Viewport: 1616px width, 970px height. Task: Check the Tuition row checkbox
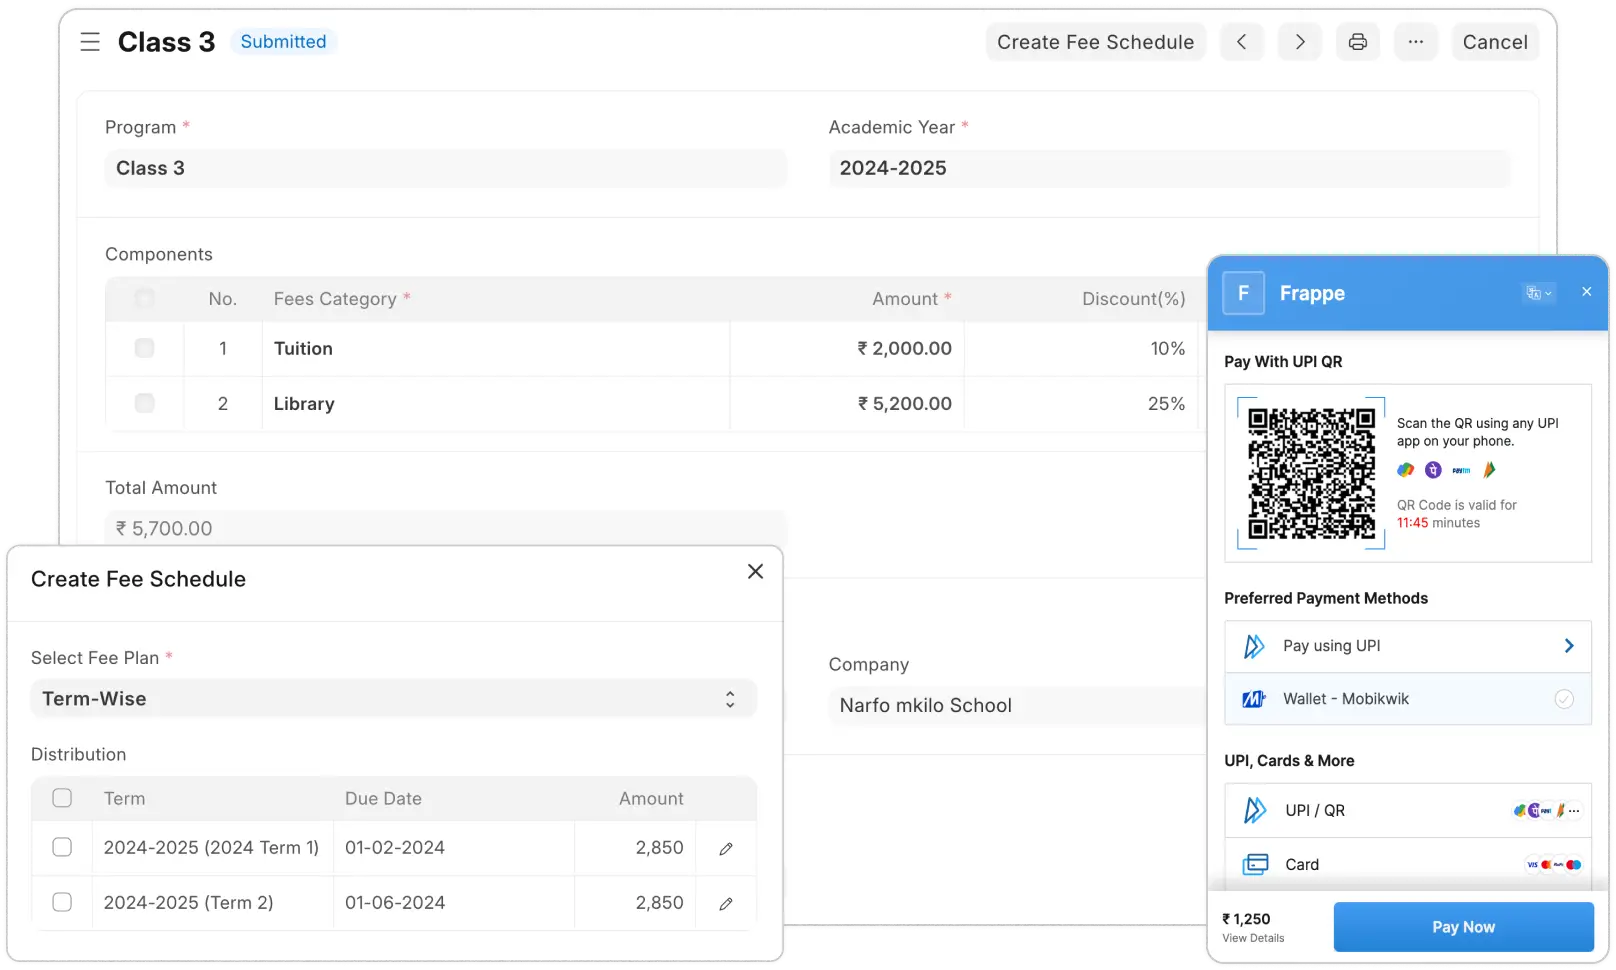(144, 348)
